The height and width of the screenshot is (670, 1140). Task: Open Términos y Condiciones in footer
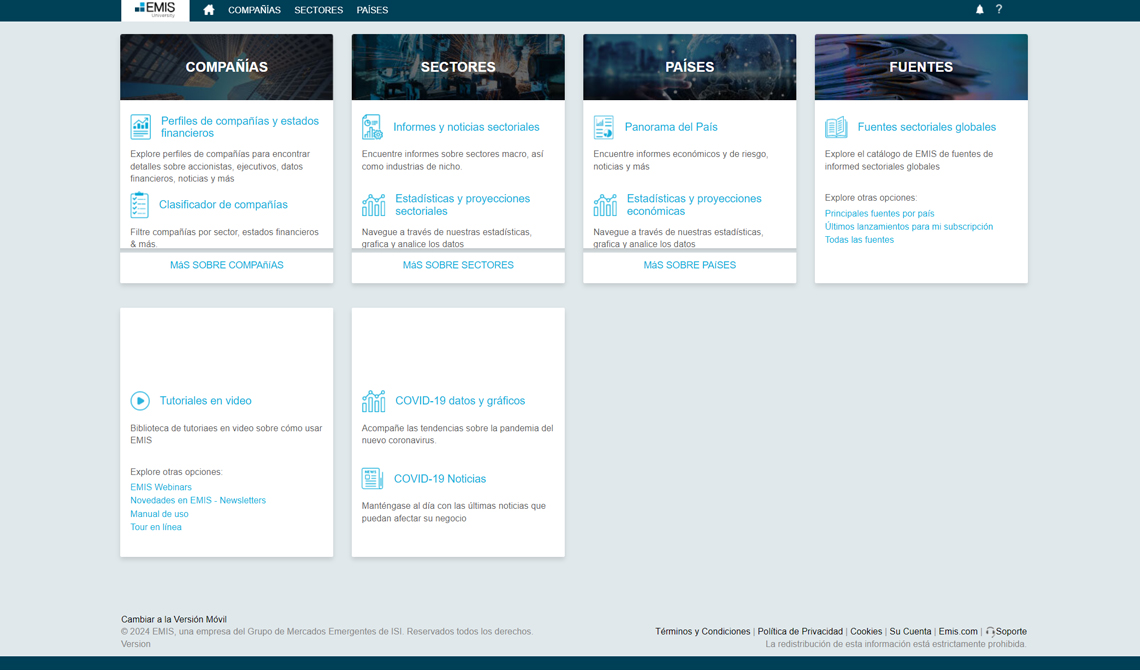702,631
